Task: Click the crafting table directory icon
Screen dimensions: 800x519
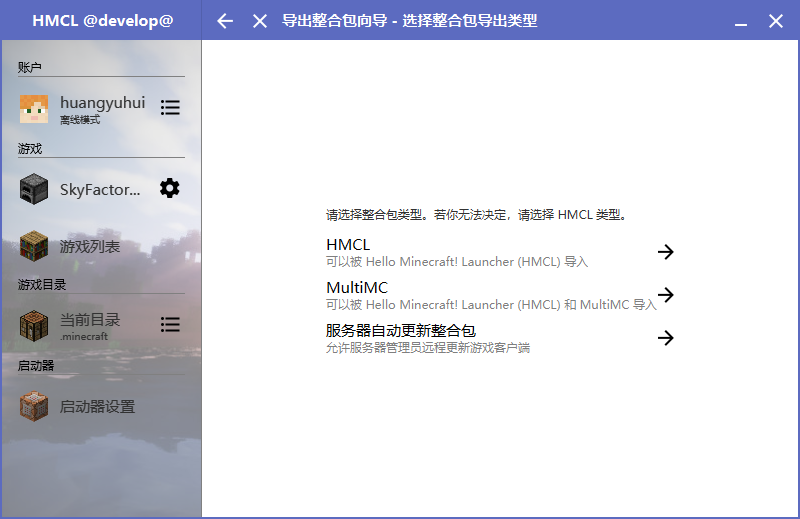Action: (x=34, y=326)
